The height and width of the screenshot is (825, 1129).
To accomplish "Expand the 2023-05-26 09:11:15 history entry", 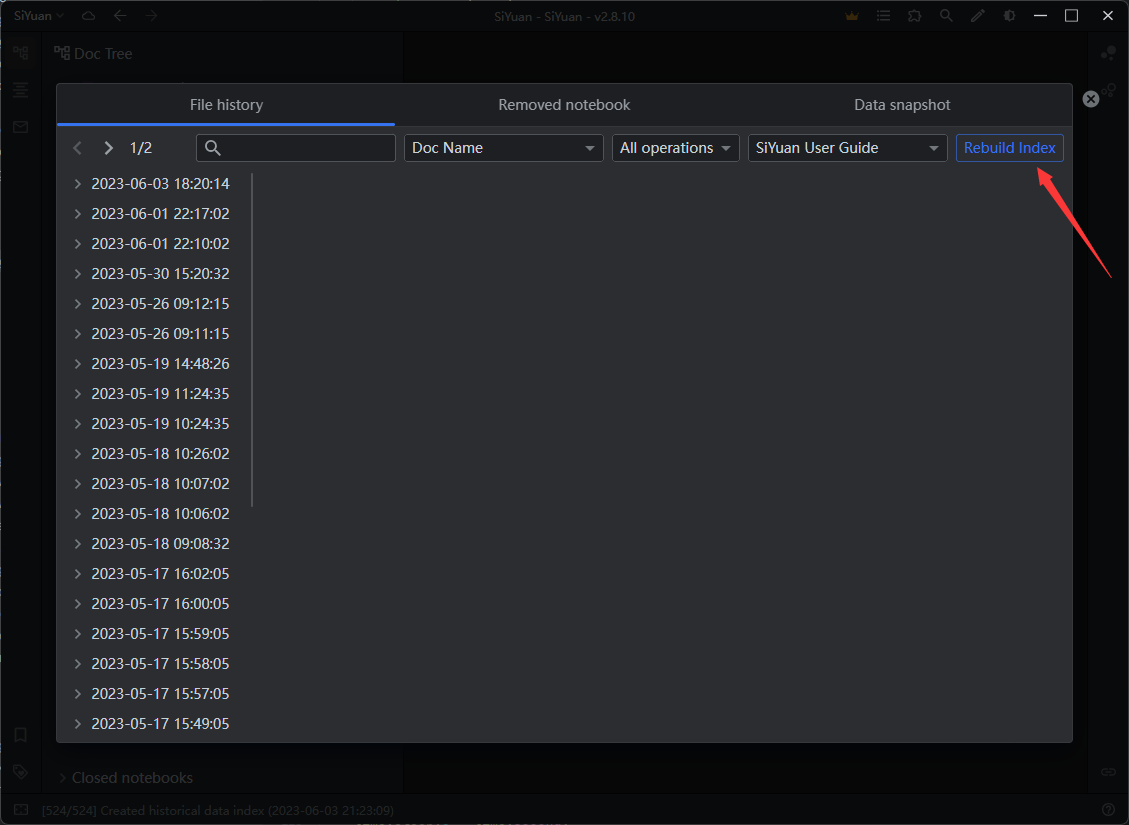I will pos(78,334).
